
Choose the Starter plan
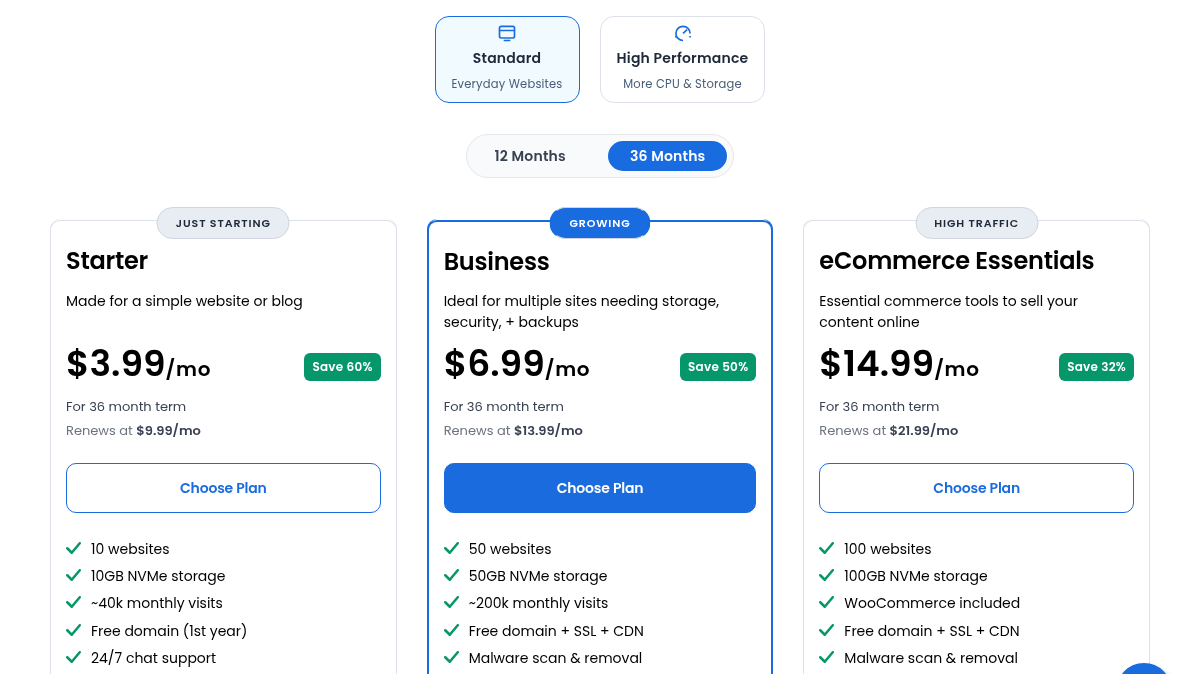(223, 488)
